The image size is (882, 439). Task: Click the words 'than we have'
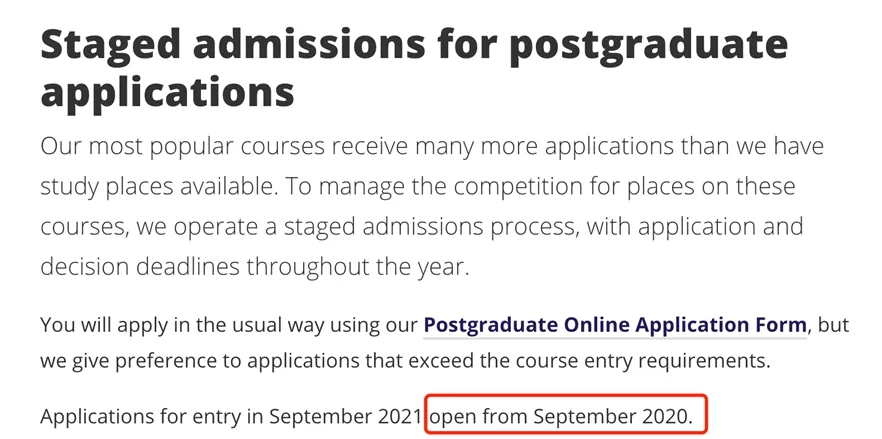(x=760, y=147)
